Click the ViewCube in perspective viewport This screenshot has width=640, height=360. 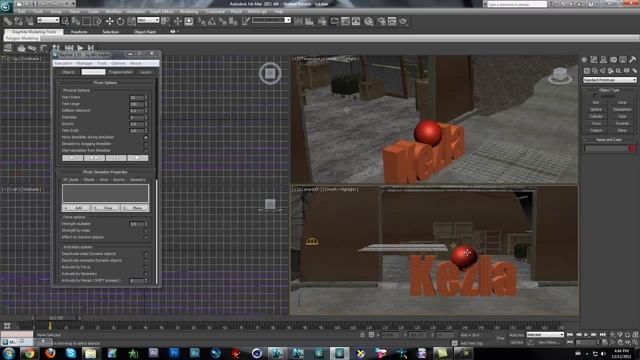click(x=560, y=75)
